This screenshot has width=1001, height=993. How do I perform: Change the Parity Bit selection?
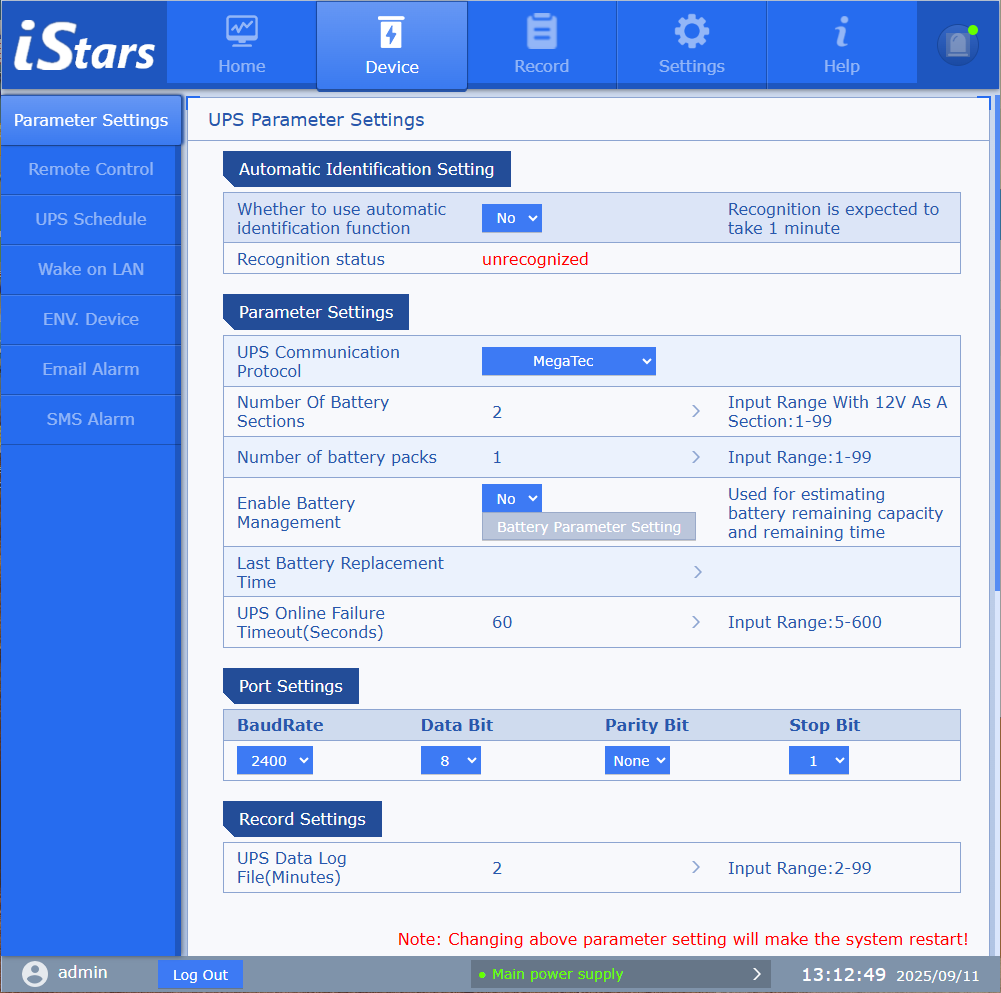point(637,761)
